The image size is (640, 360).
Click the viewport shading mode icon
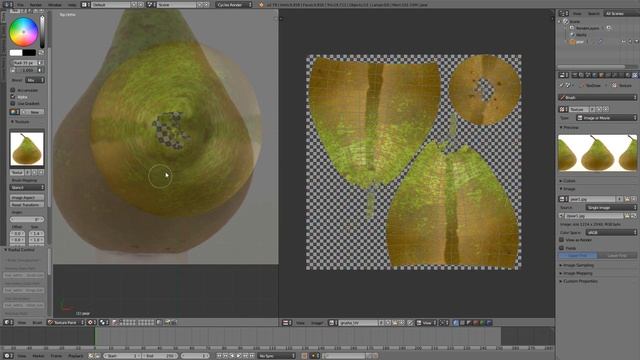(x=91, y=322)
